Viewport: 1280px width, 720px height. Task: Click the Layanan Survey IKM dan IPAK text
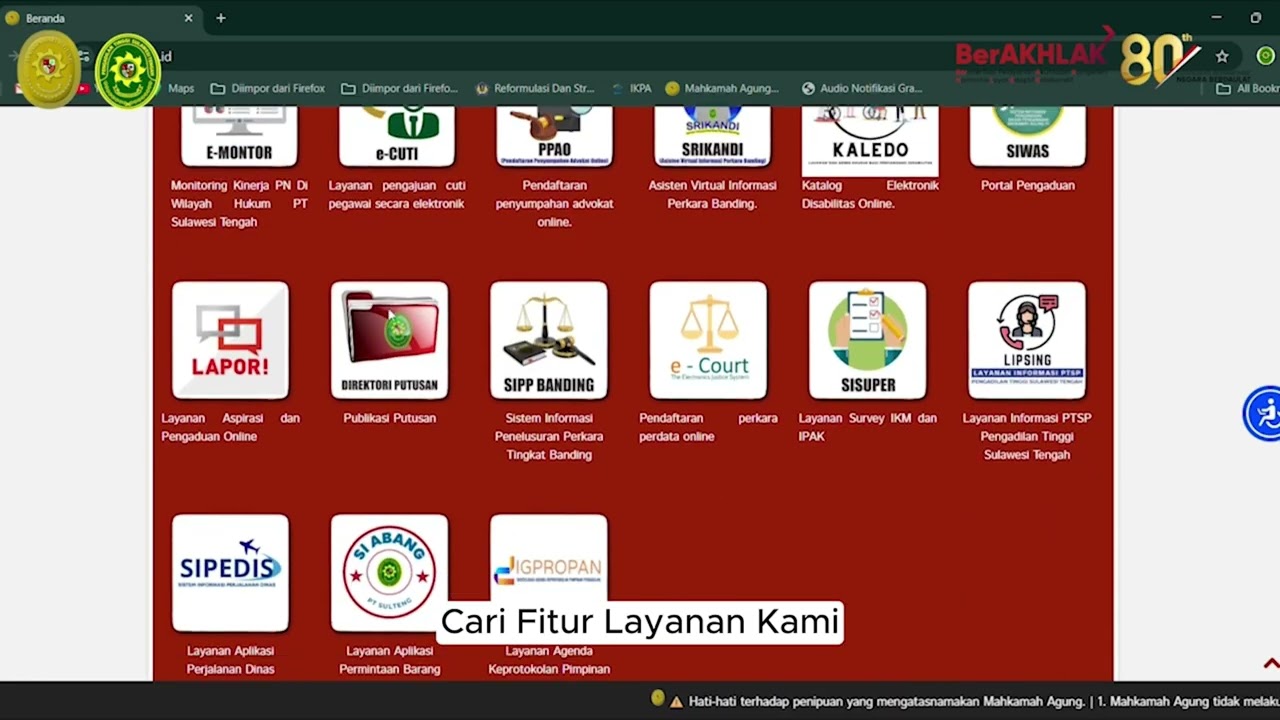[x=868, y=427]
